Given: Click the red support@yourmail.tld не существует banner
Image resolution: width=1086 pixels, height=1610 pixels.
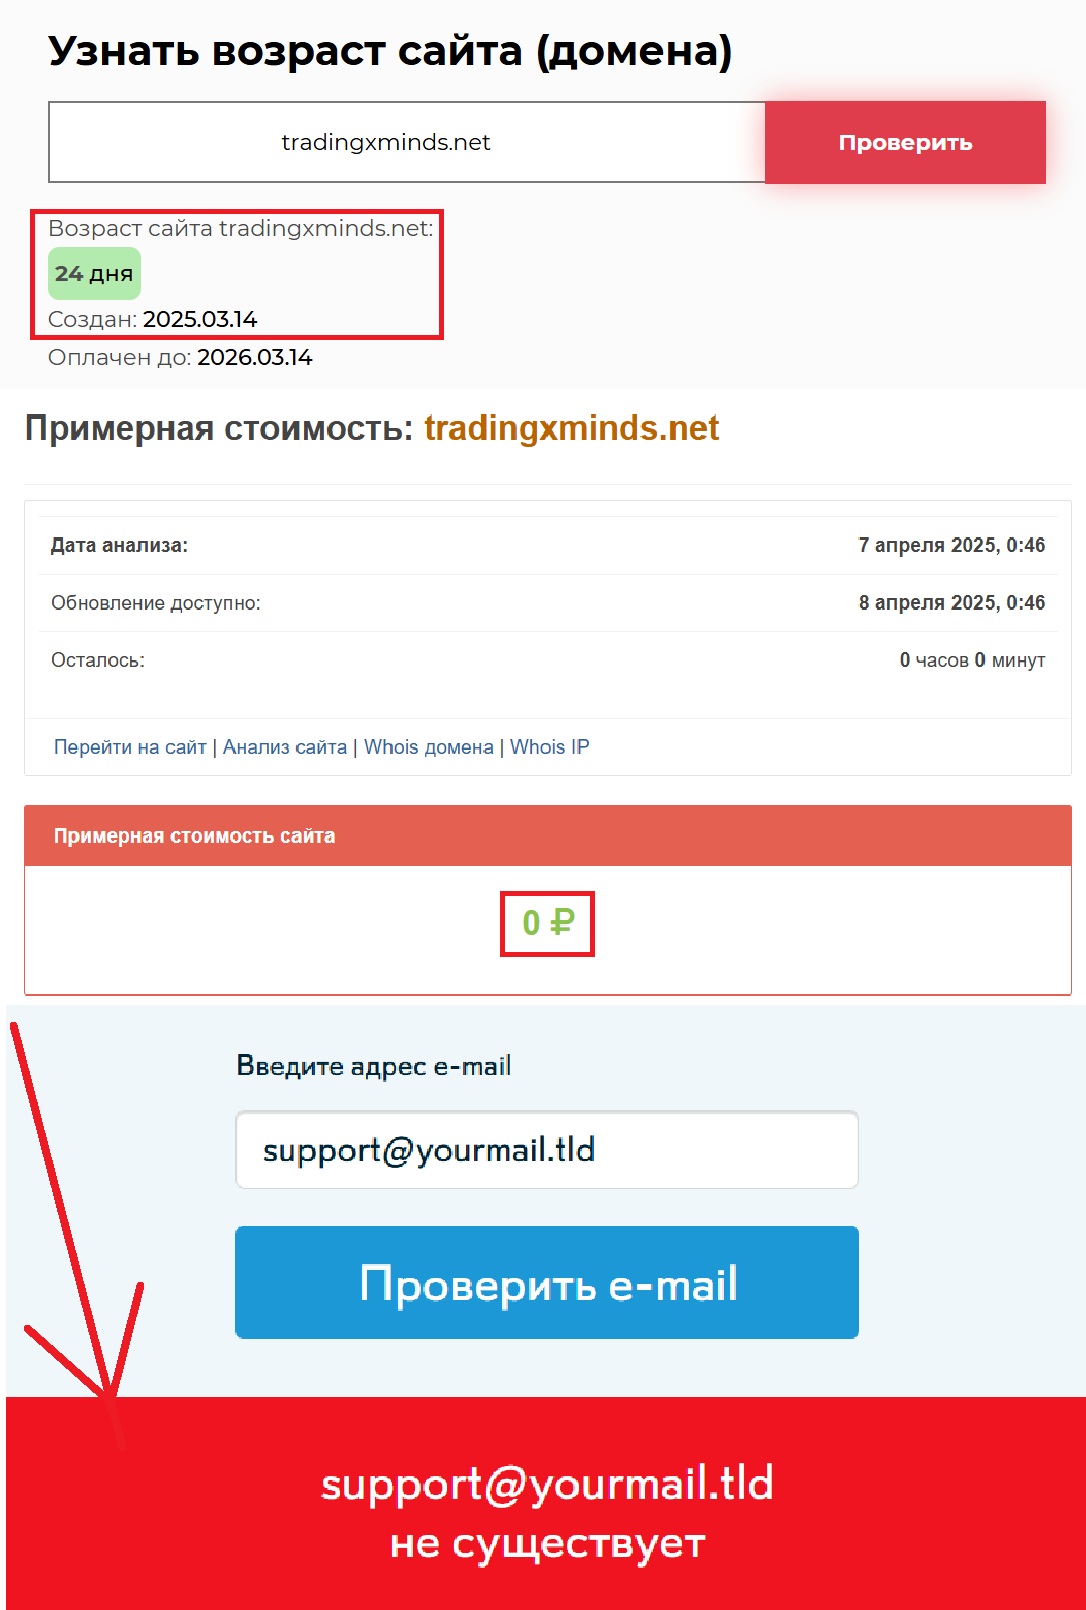Looking at the screenshot, I should (x=546, y=1503).
